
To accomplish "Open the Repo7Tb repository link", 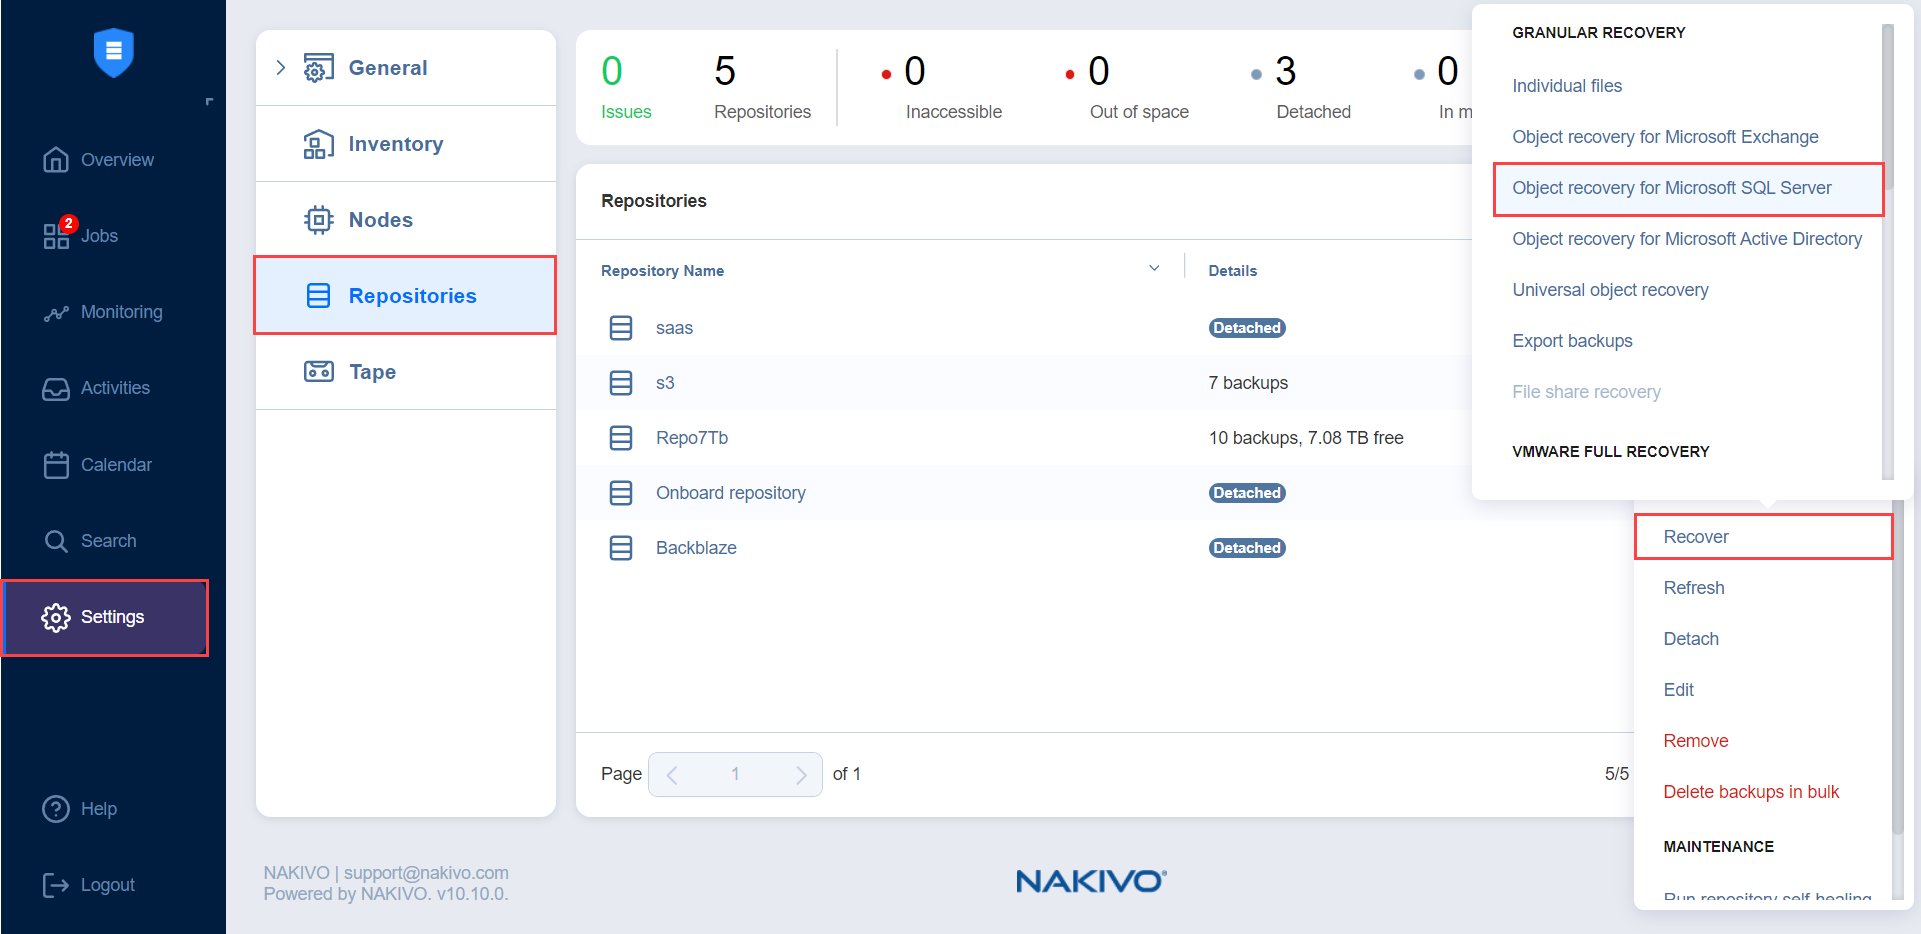I will (x=691, y=438).
